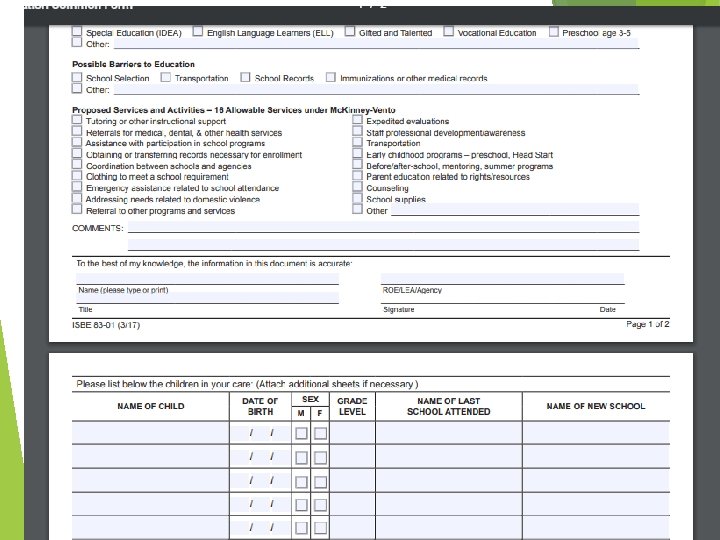This screenshot has height=540, width=720.
Task: Click the Possible Barriers to Education heading
Action: coord(133,64)
